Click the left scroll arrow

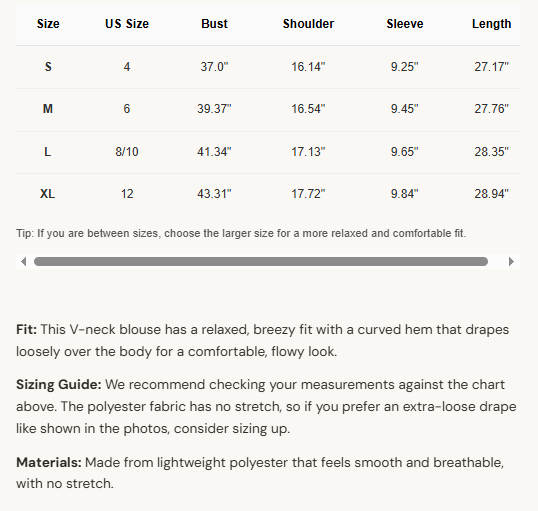[x=24, y=262]
